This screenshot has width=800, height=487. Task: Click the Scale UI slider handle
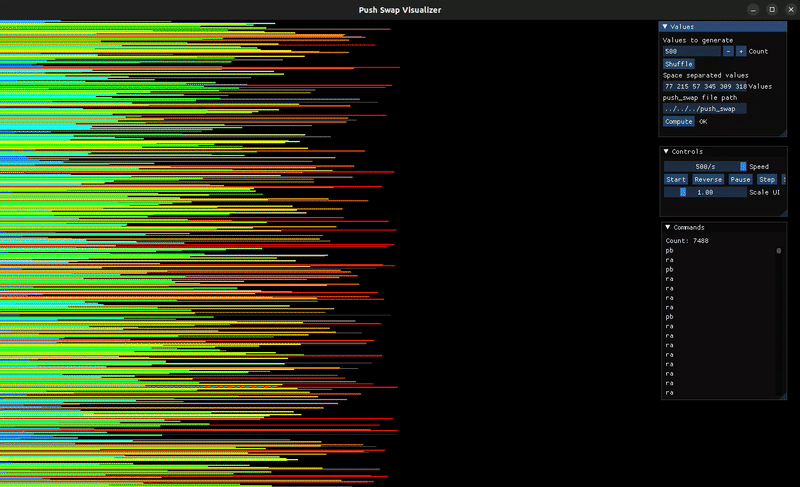click(683, 192)
